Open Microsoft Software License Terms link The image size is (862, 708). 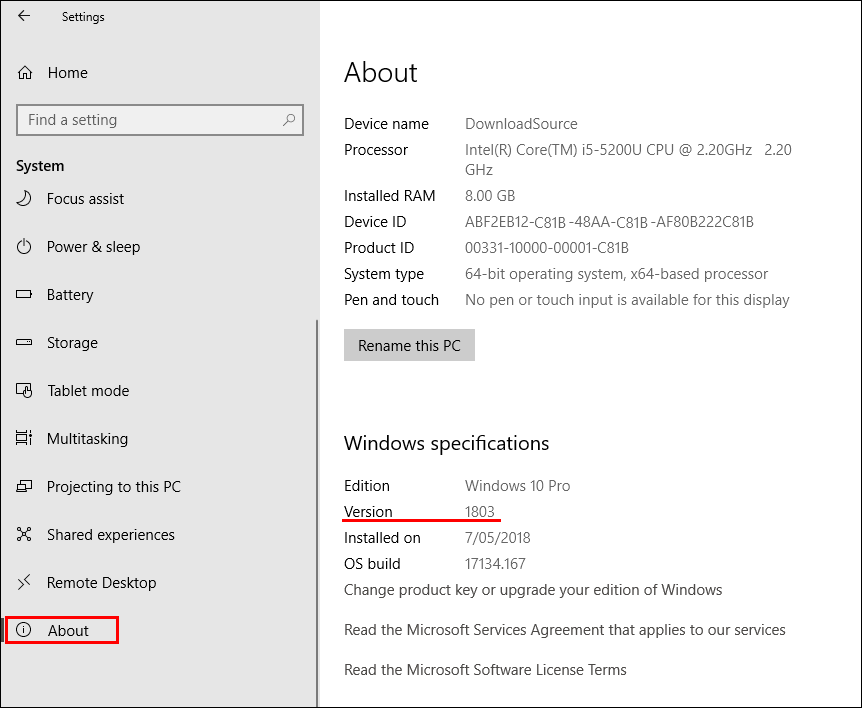[x=485, y=670]
